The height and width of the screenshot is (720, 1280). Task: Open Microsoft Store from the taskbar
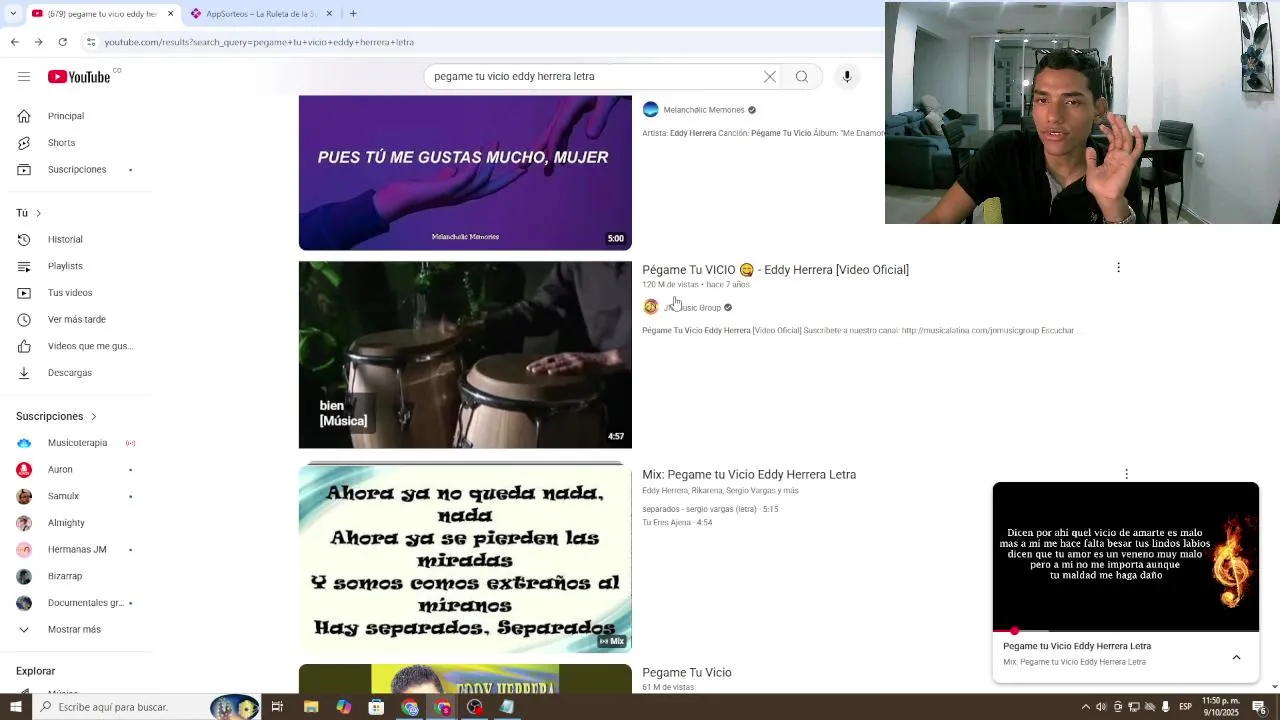click(x=376, y=707)
